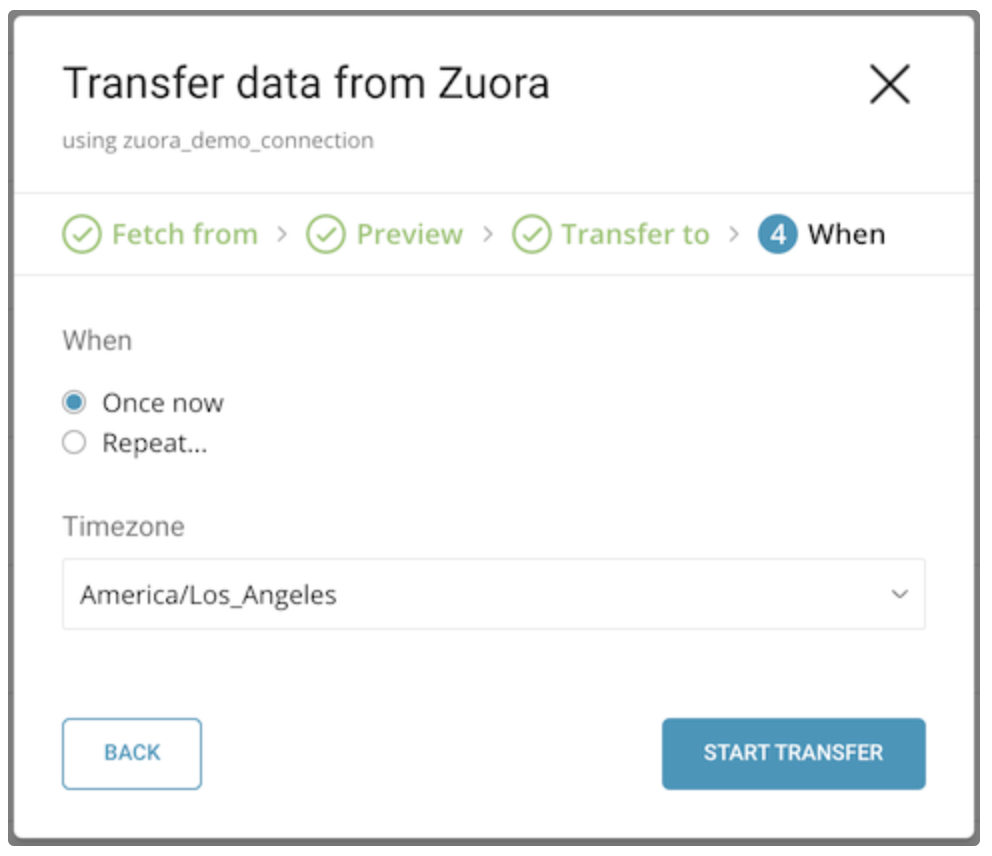Go to the Fetch from step
The width and height of the screenshot is (992, 856).
[x=184, y=235]
